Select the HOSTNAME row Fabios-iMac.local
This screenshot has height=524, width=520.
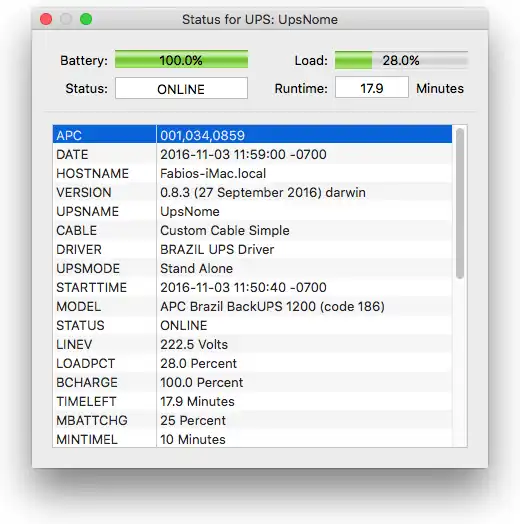pos(252,173)
